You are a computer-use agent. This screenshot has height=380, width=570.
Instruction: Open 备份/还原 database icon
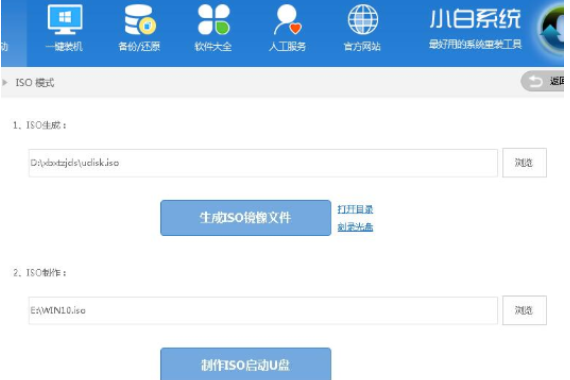tap(140, 20)
